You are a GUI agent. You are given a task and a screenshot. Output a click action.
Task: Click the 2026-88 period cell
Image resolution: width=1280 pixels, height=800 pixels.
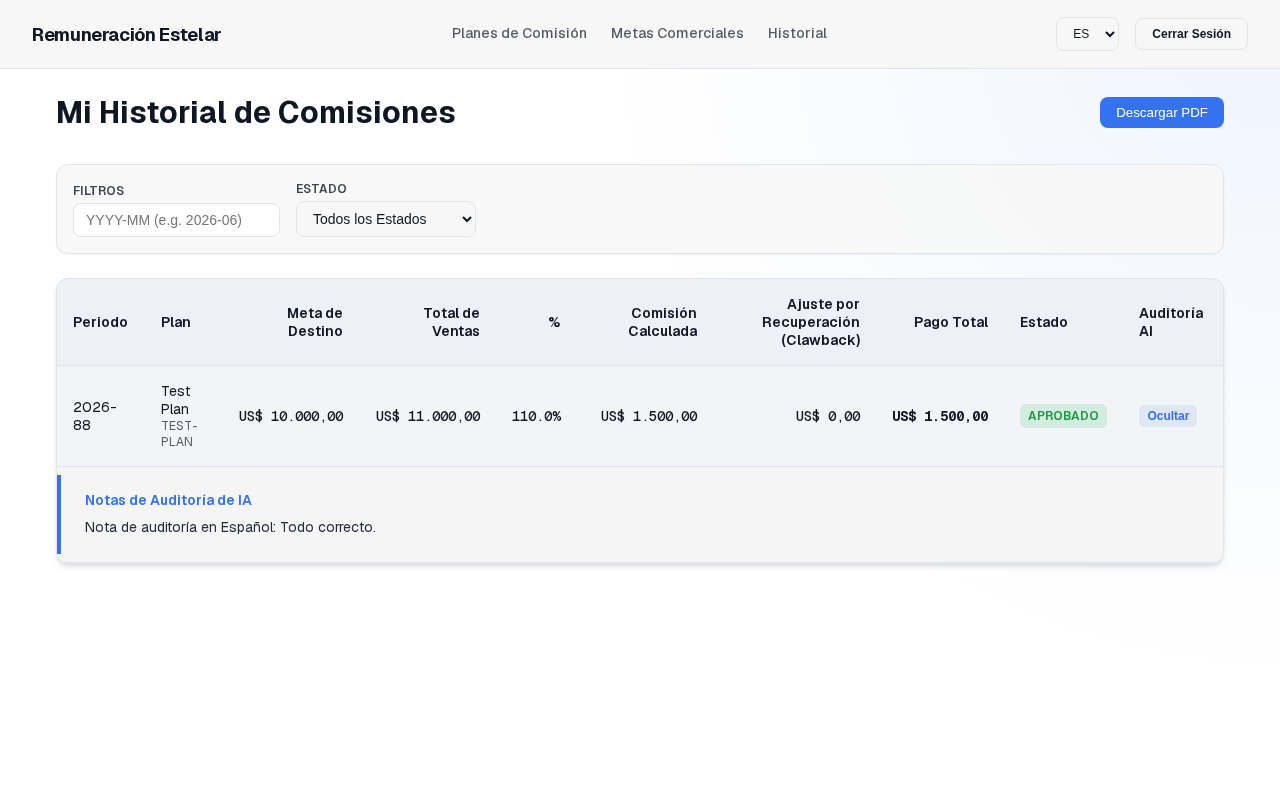pos(95,416)
